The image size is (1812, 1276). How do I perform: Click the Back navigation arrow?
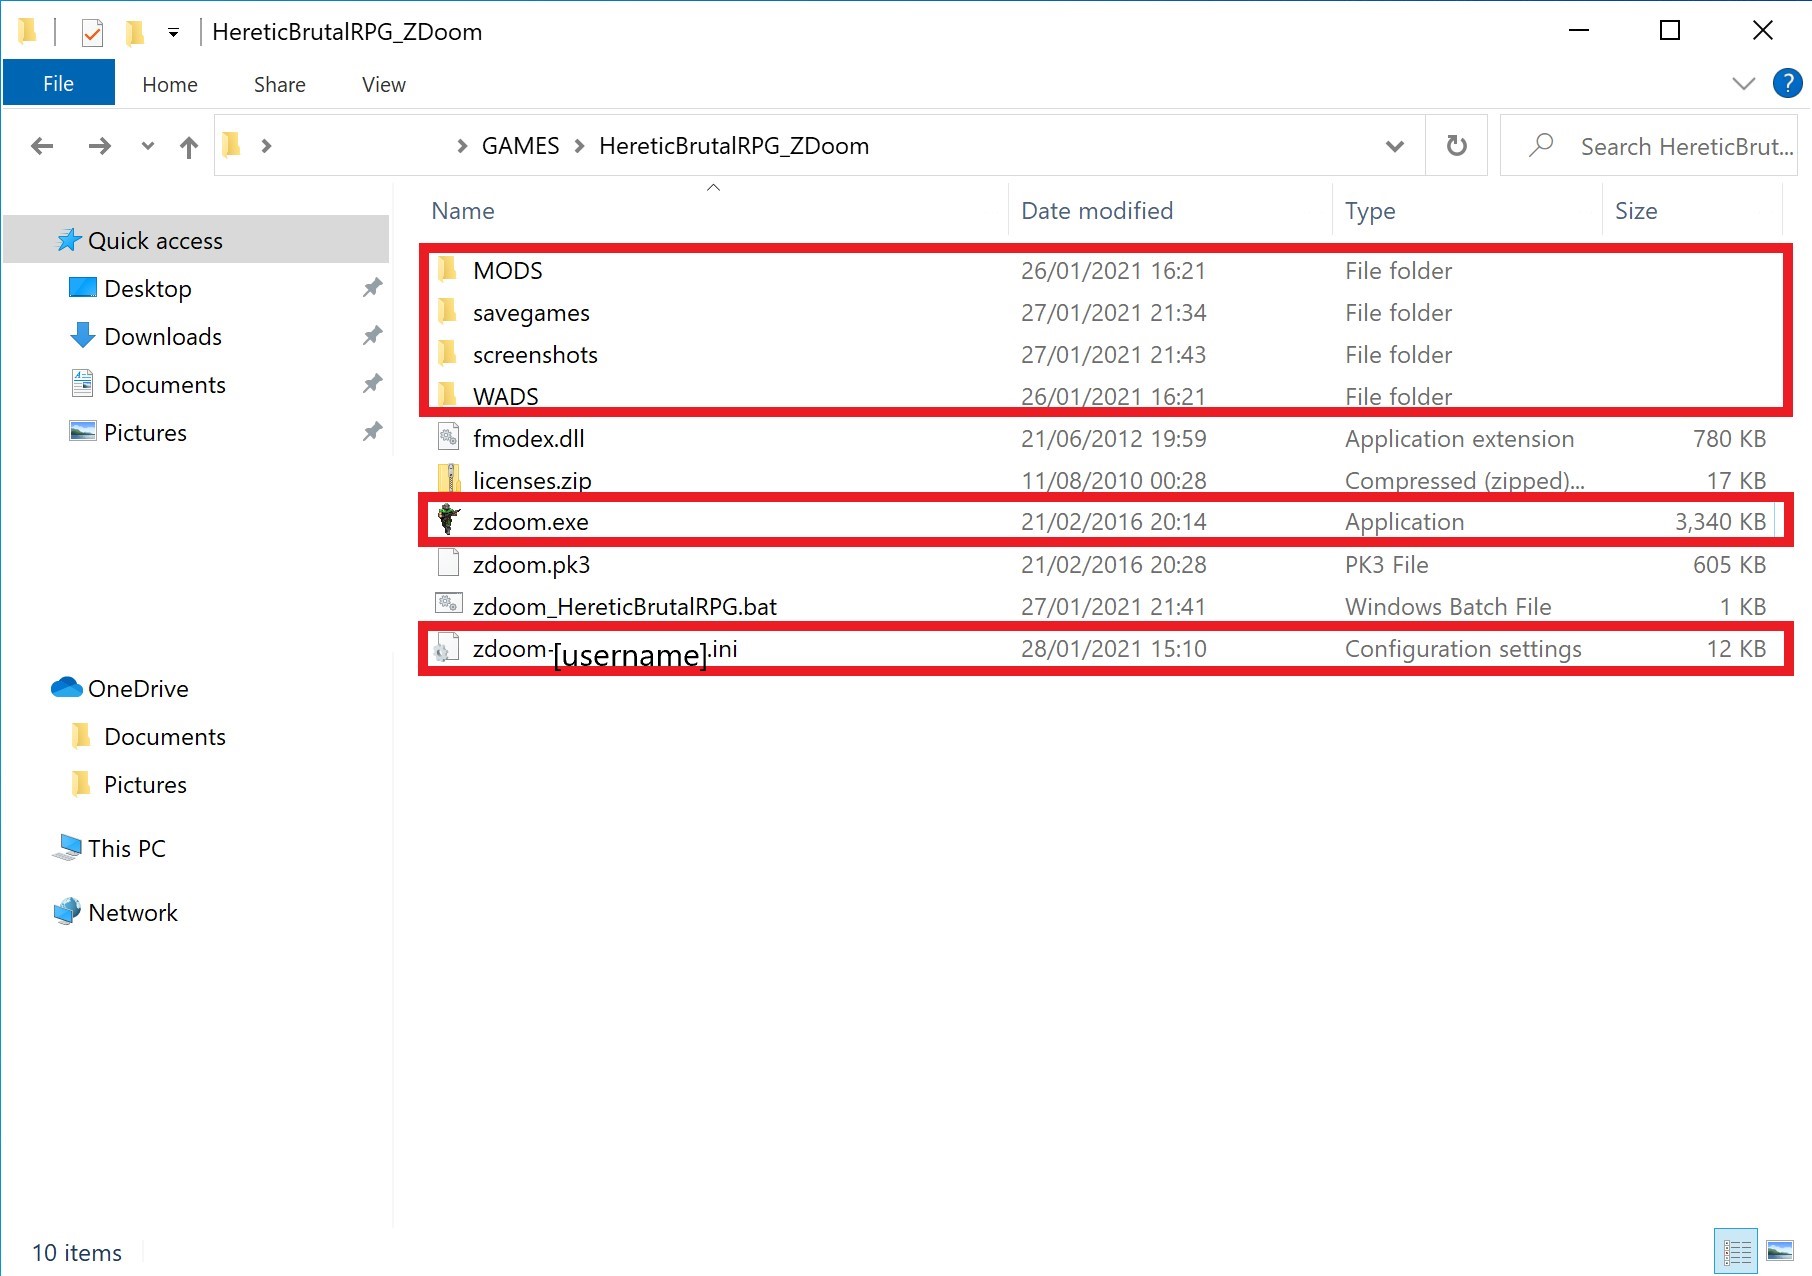coord(42,147)
